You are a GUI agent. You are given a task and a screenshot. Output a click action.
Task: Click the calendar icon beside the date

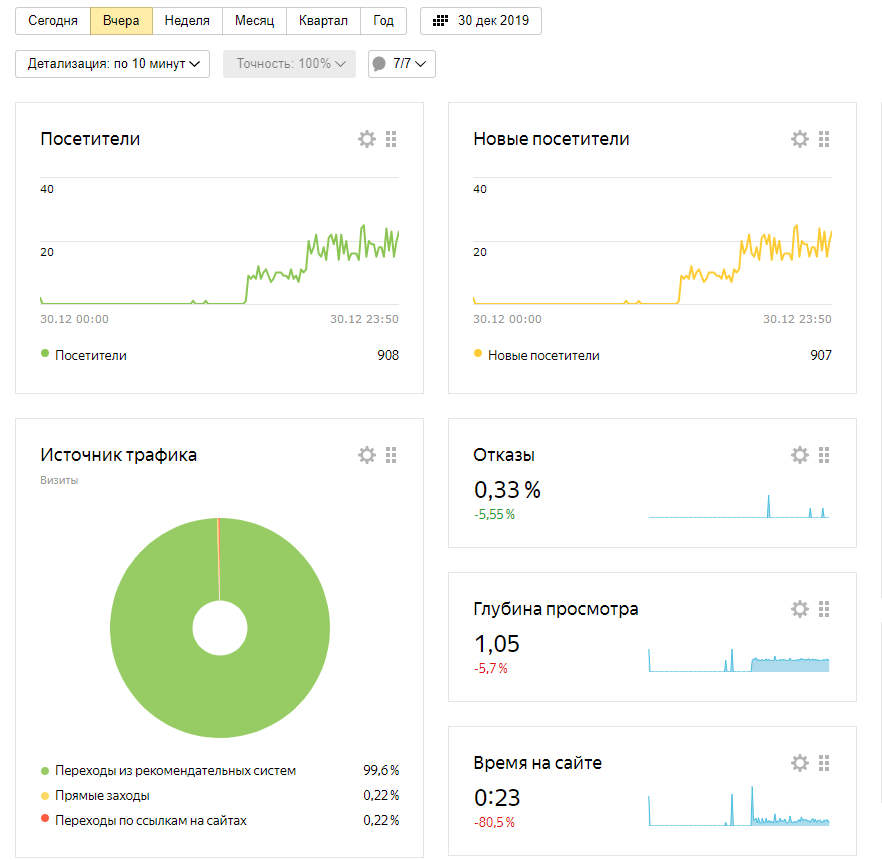coord(440,21)
